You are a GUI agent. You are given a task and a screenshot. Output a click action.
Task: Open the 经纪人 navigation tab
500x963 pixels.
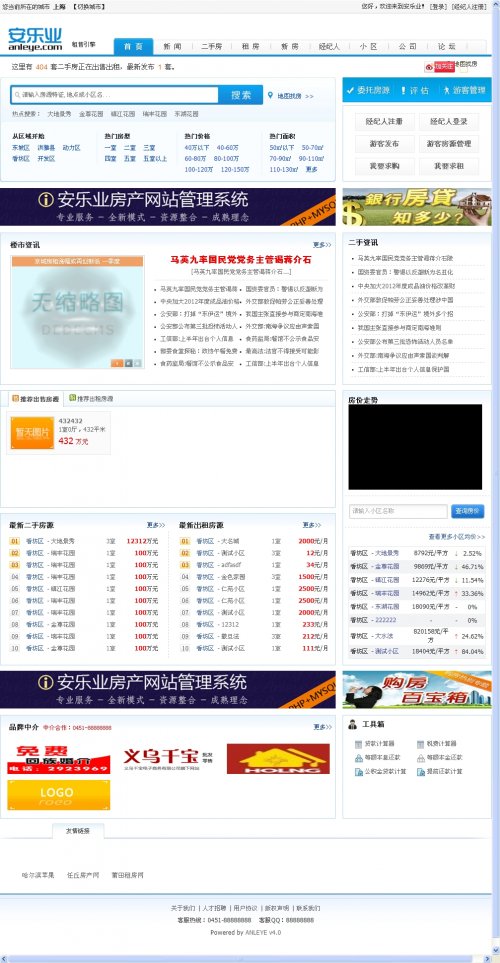[x=329, y=47]
